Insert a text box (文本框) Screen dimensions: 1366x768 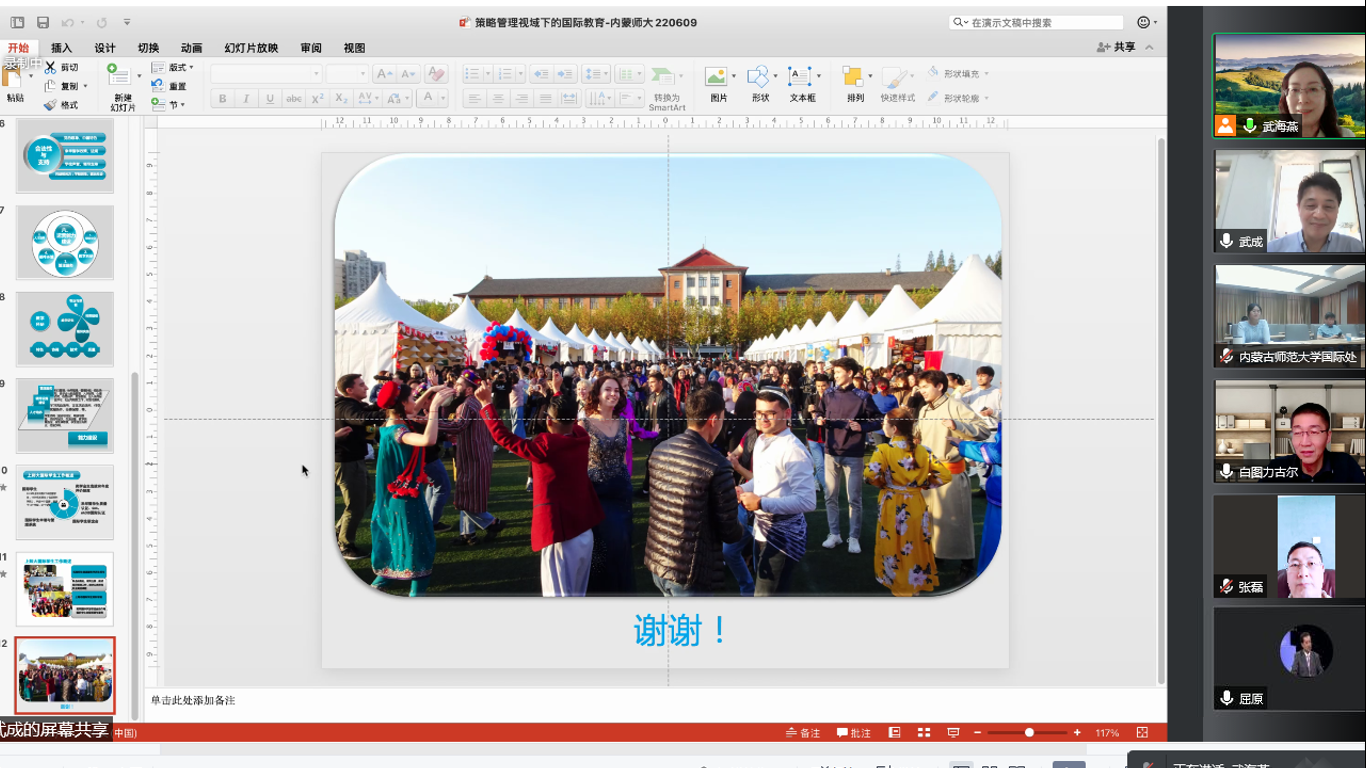pyautogui.click(x=802, y=83)
